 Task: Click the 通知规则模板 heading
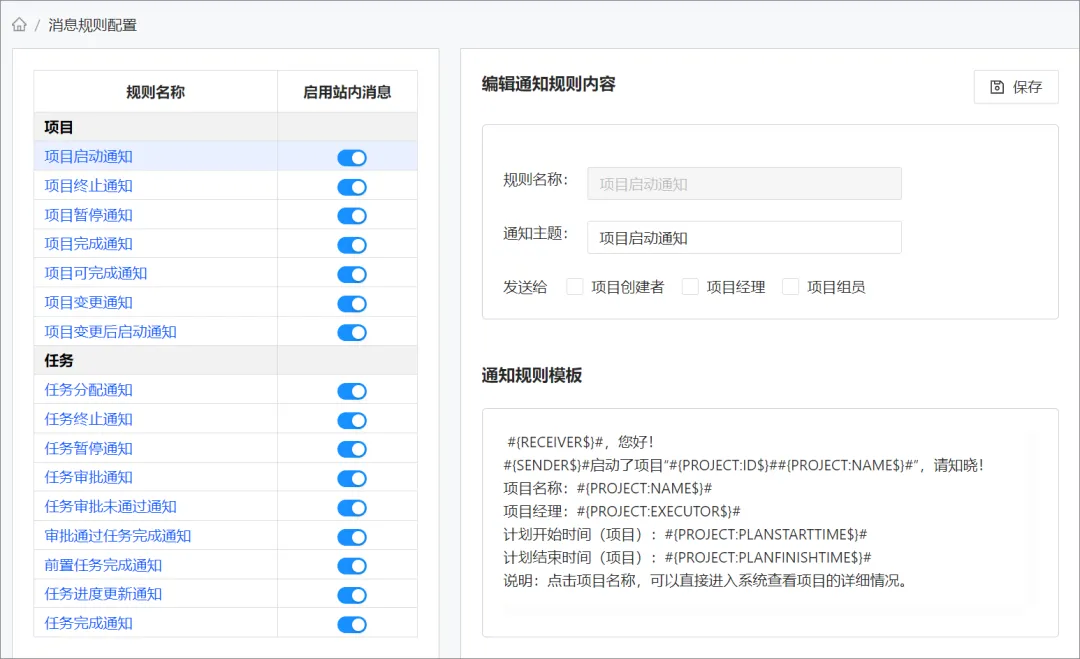532,375
